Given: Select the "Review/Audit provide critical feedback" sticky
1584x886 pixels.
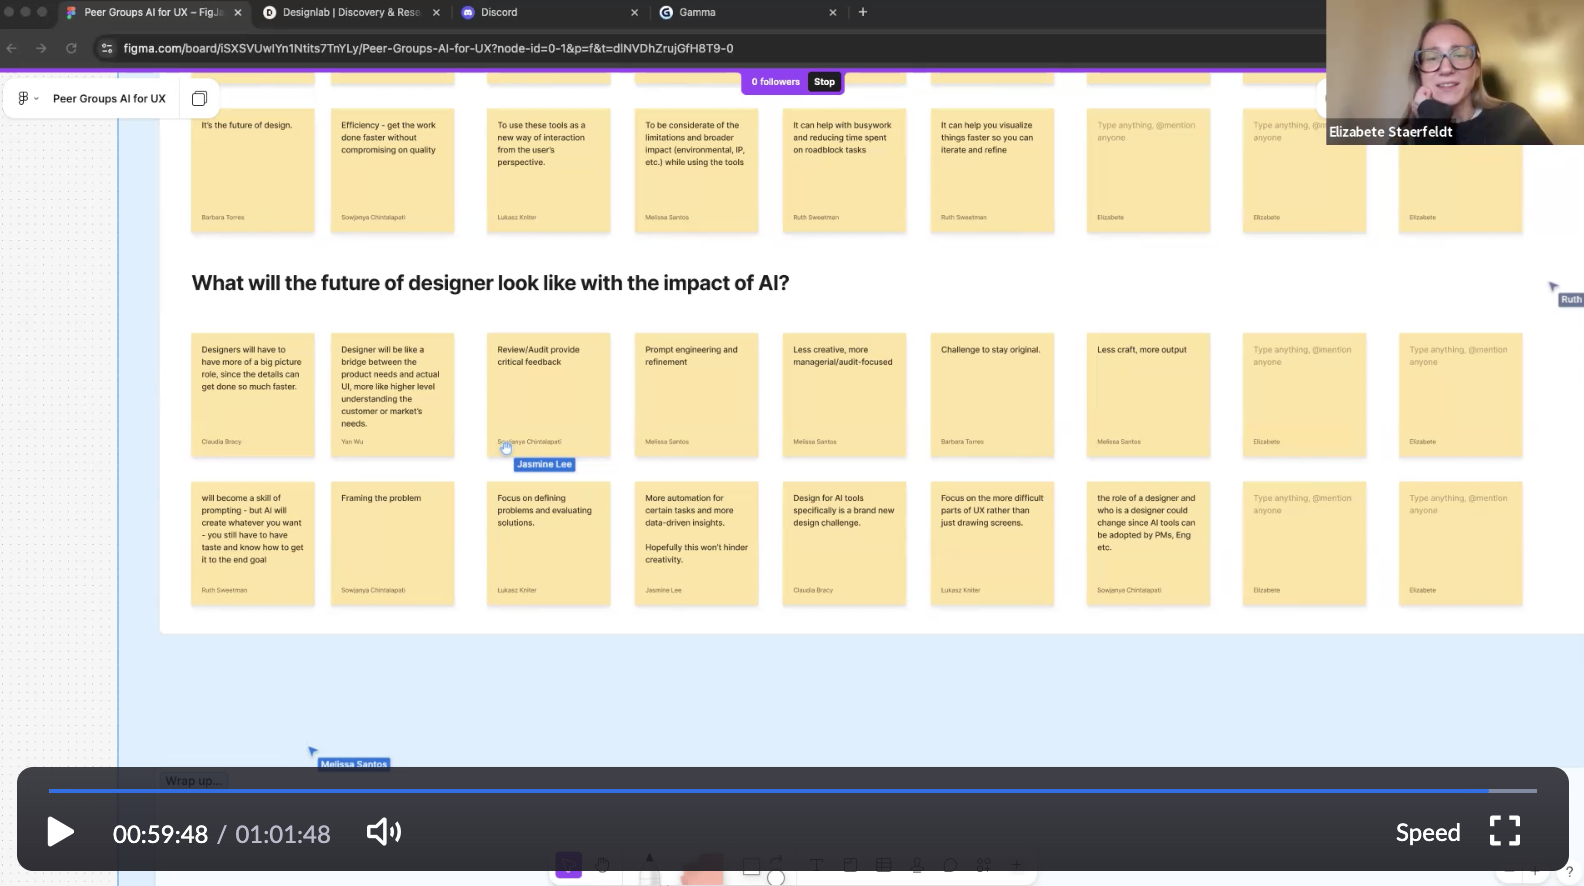Looking at the screenshot, I should click(x=548, y=395).
